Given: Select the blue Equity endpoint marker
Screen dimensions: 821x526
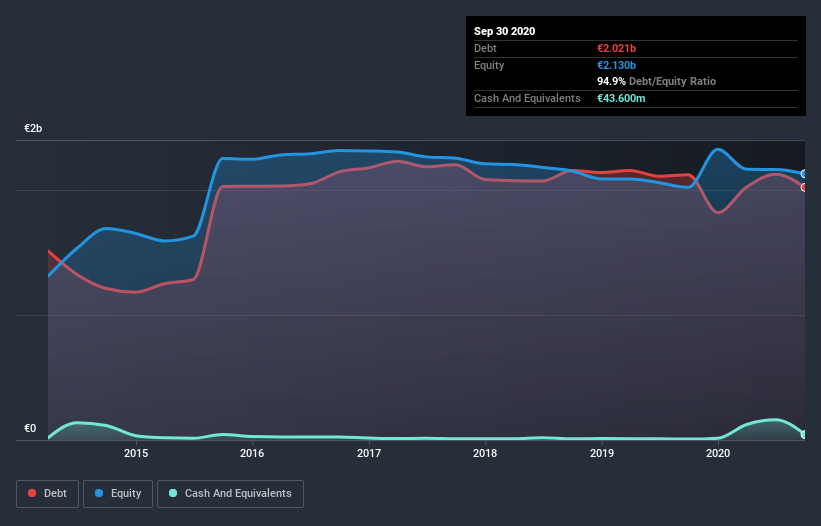Looking at the screenshot, I should (804, 174).
